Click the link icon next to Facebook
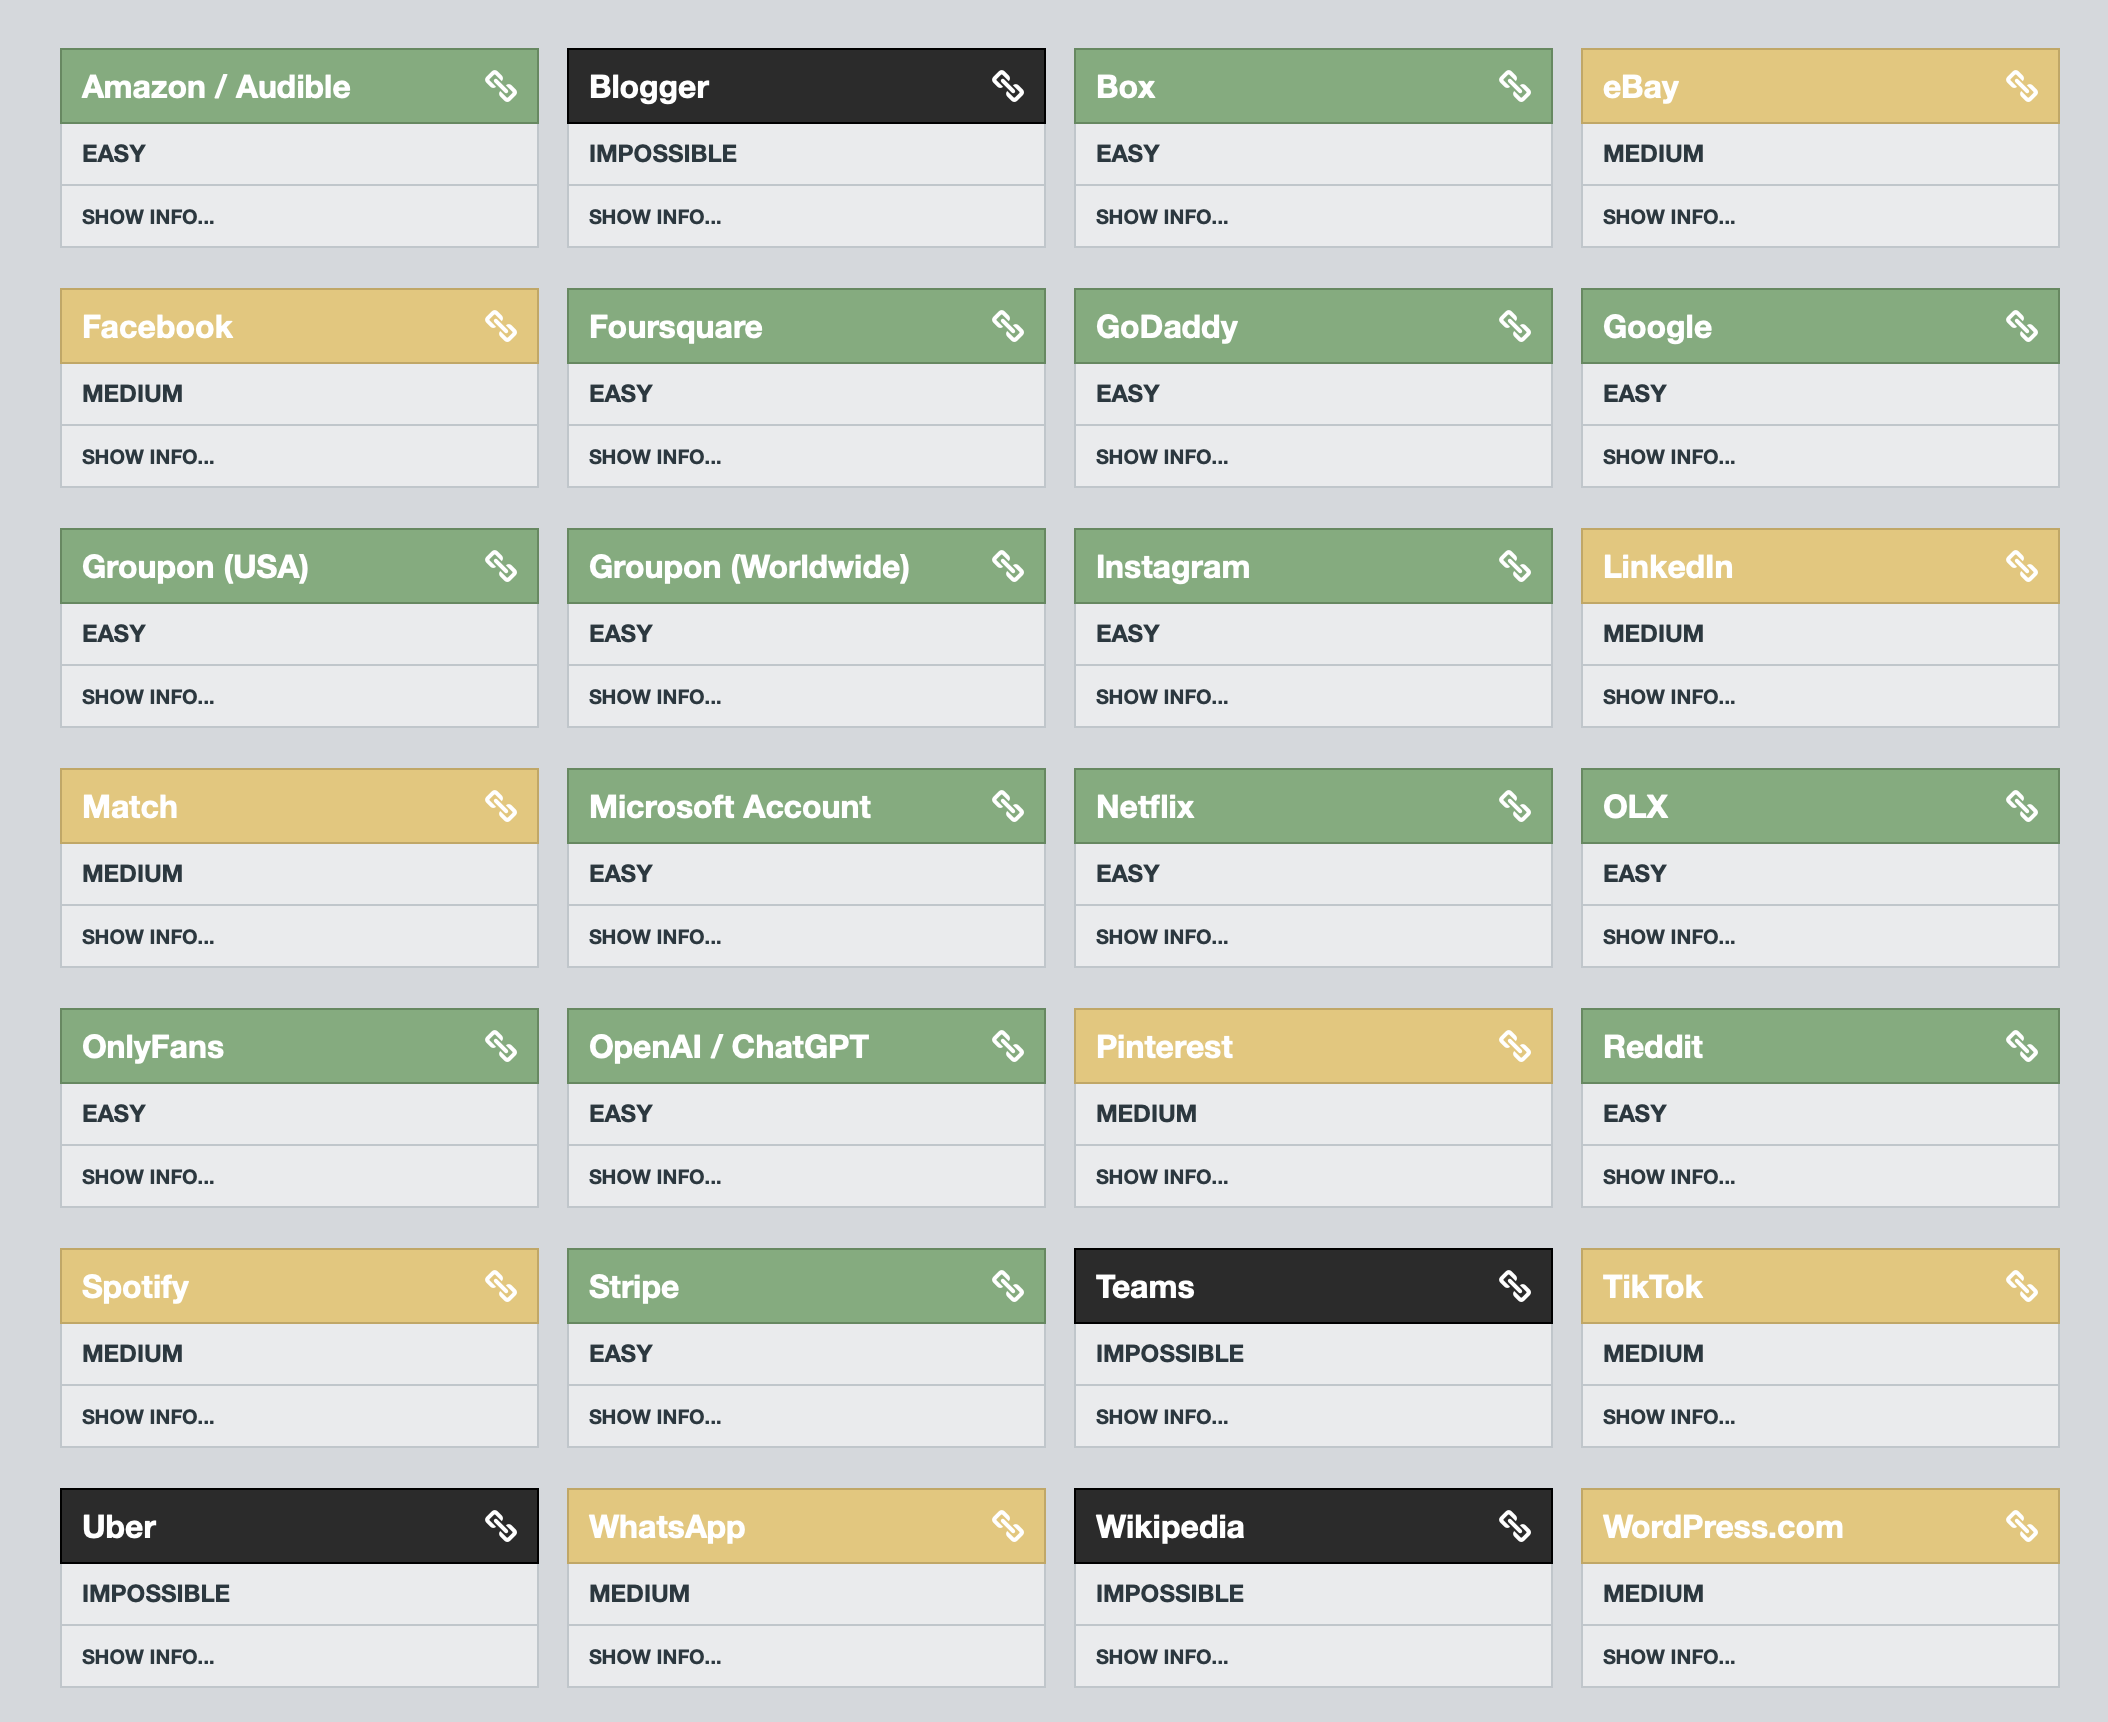Viewport: 2108px width, 1722px height. [501, 326]
